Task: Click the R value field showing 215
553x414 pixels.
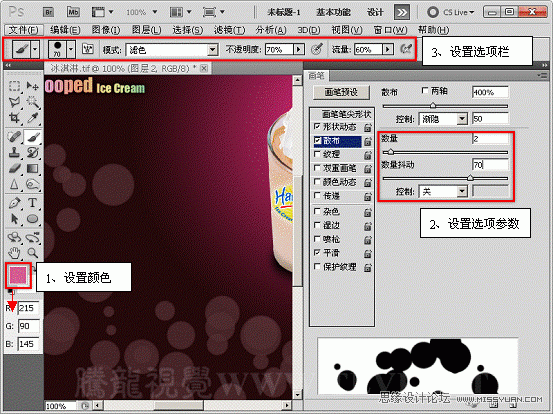Action: click(x=29, y=308)
